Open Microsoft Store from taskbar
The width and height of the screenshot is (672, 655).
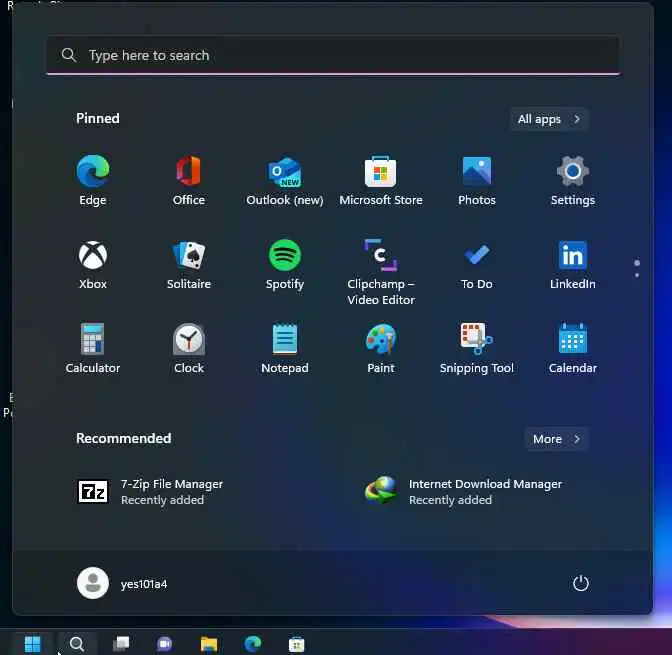click(297, 644)
